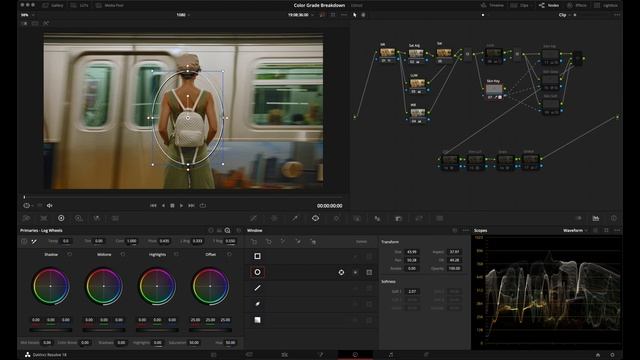Open the Lightbox view
The image size is (640, 360).
pyautogui.click(x=606, y=5)
